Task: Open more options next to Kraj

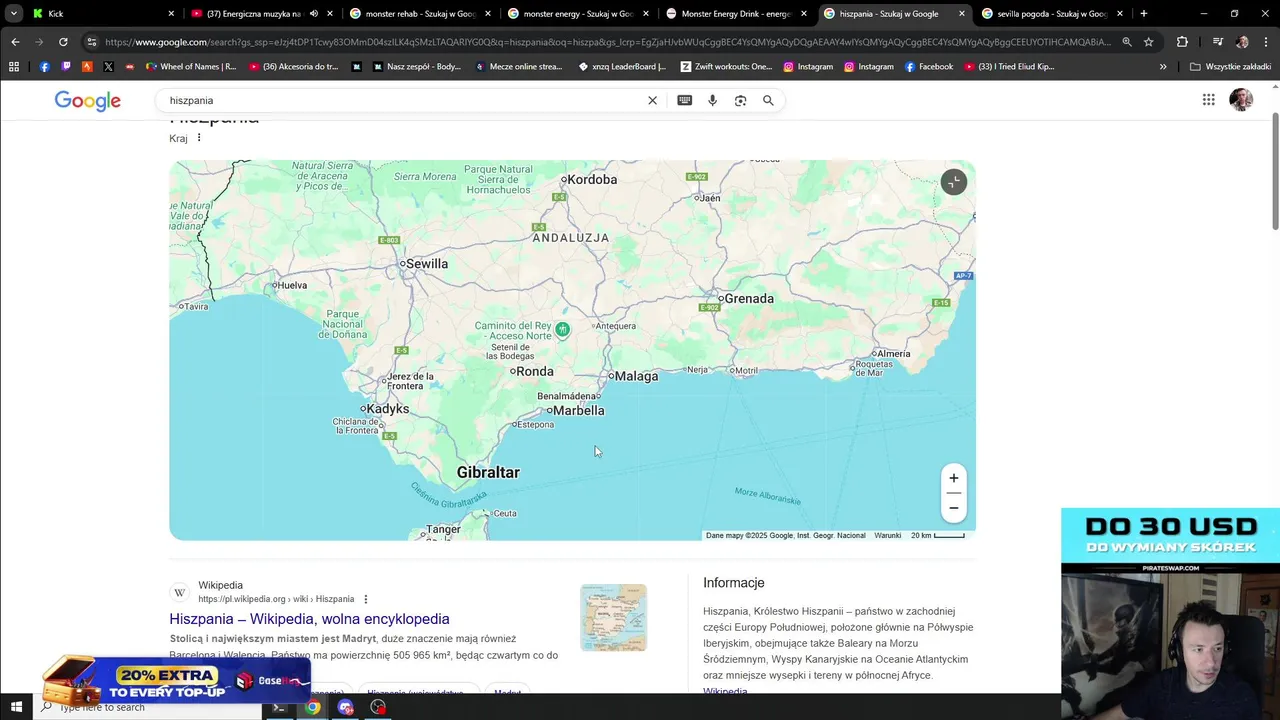Action: pyautogui.click(x=199, y=138)
